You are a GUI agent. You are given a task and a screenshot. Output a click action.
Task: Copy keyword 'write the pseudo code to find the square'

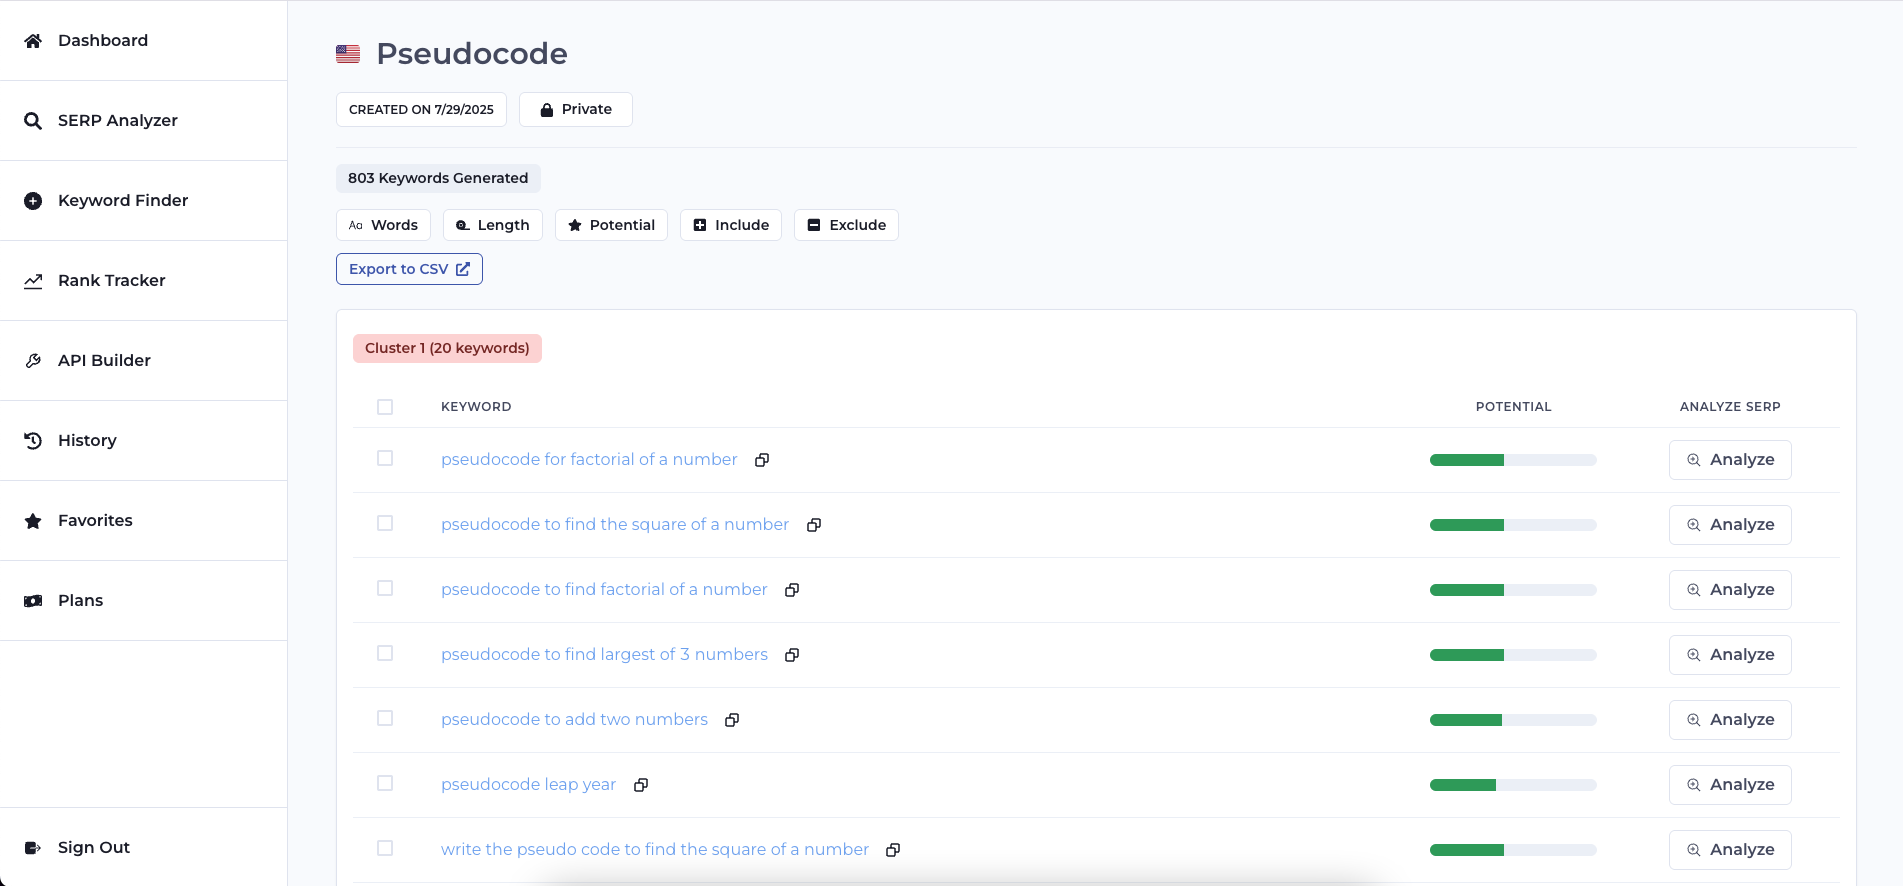click(893, 850)
